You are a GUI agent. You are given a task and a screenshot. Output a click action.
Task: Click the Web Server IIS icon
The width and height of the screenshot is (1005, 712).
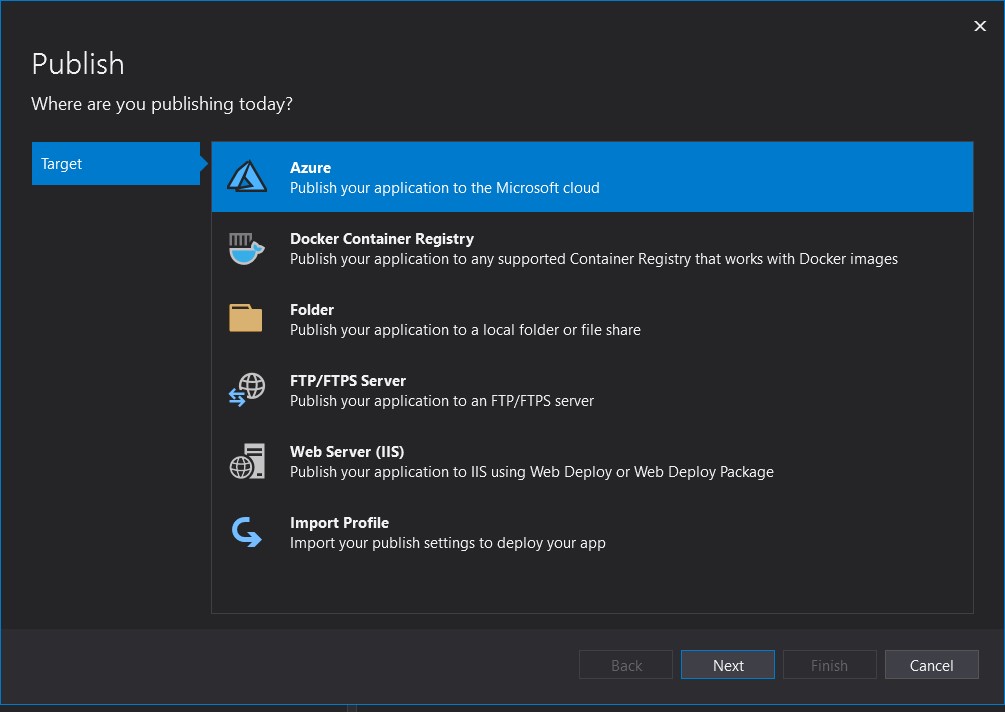(247, 461)
